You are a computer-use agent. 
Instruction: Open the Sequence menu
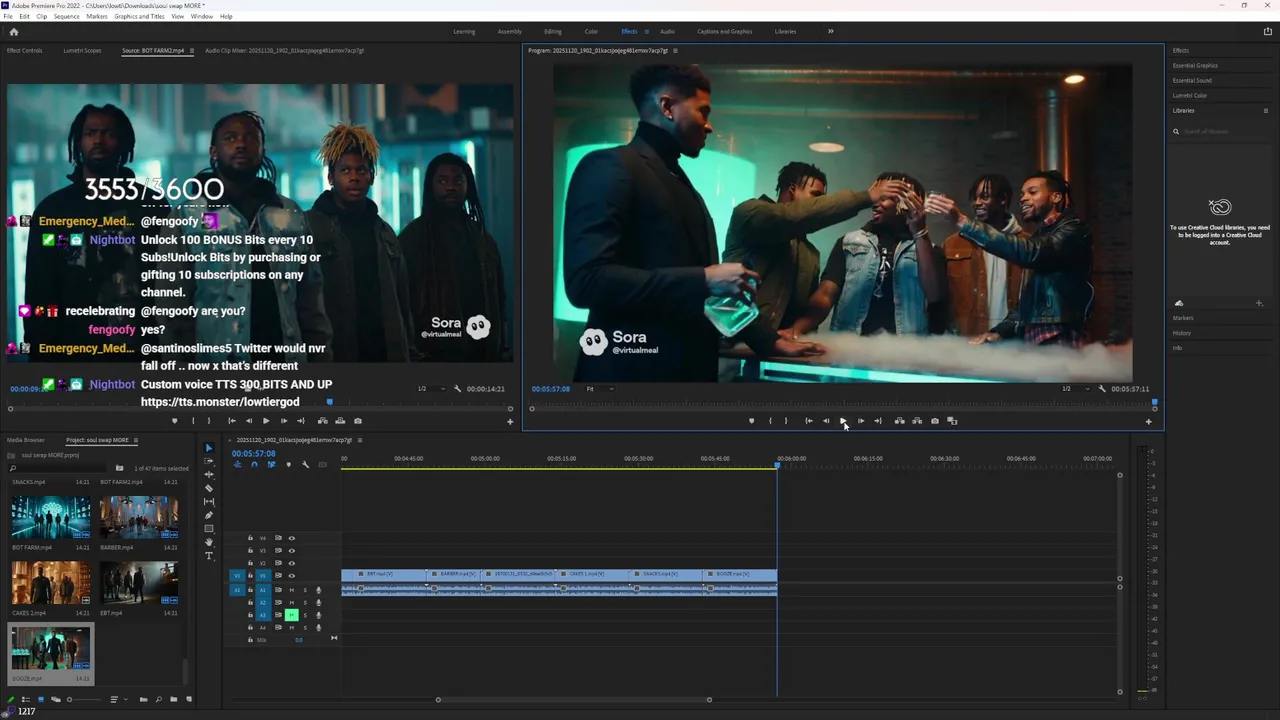tap(67, 17)
